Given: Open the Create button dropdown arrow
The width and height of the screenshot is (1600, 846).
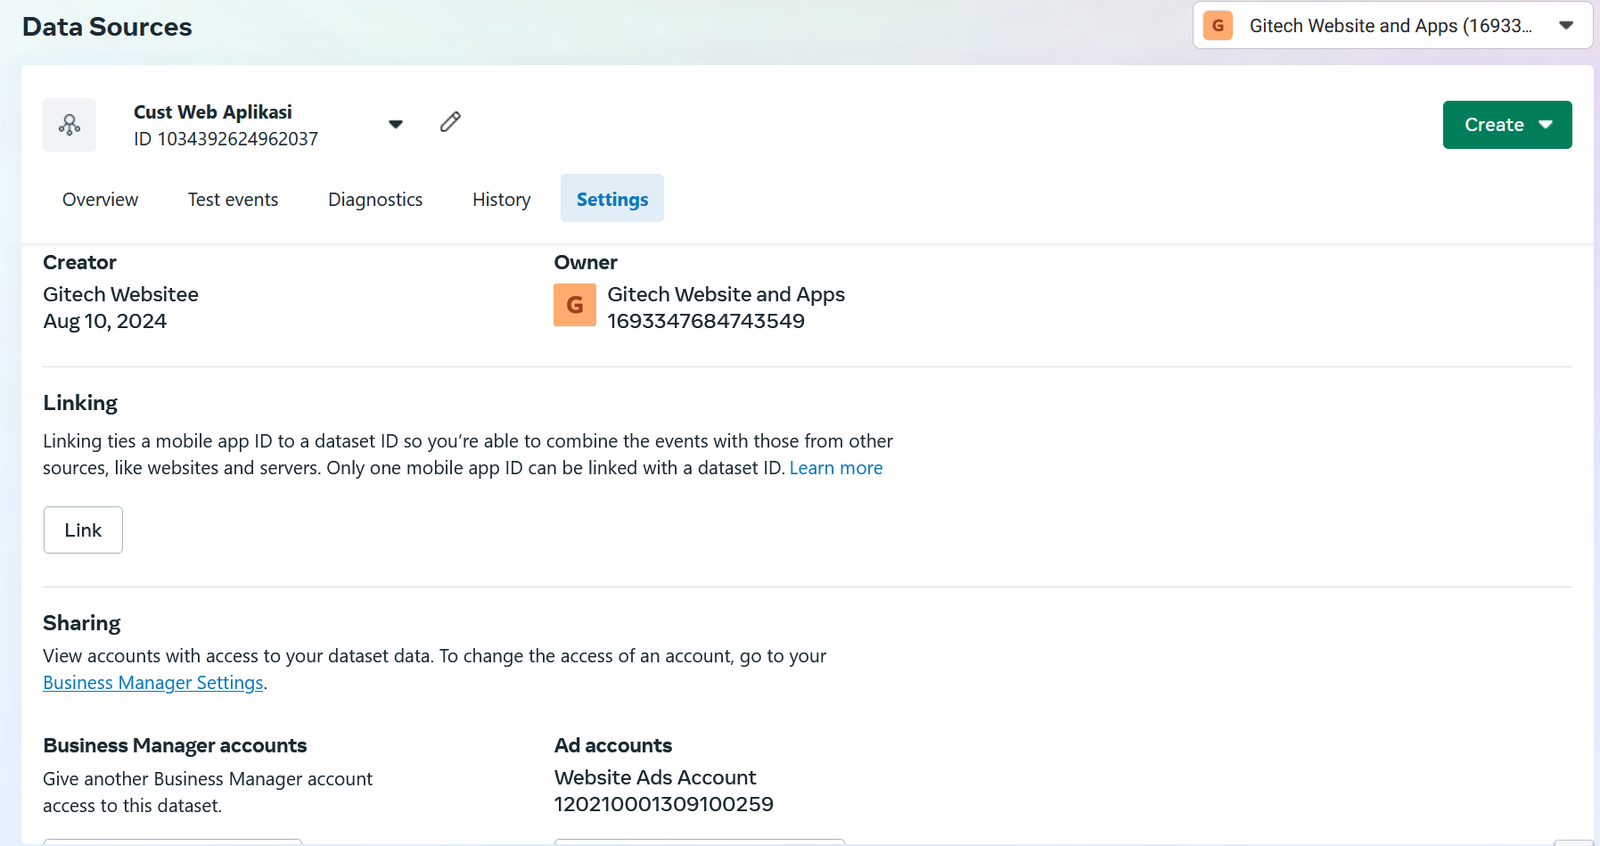Looking at the screenshot, I should (1546, 125).
